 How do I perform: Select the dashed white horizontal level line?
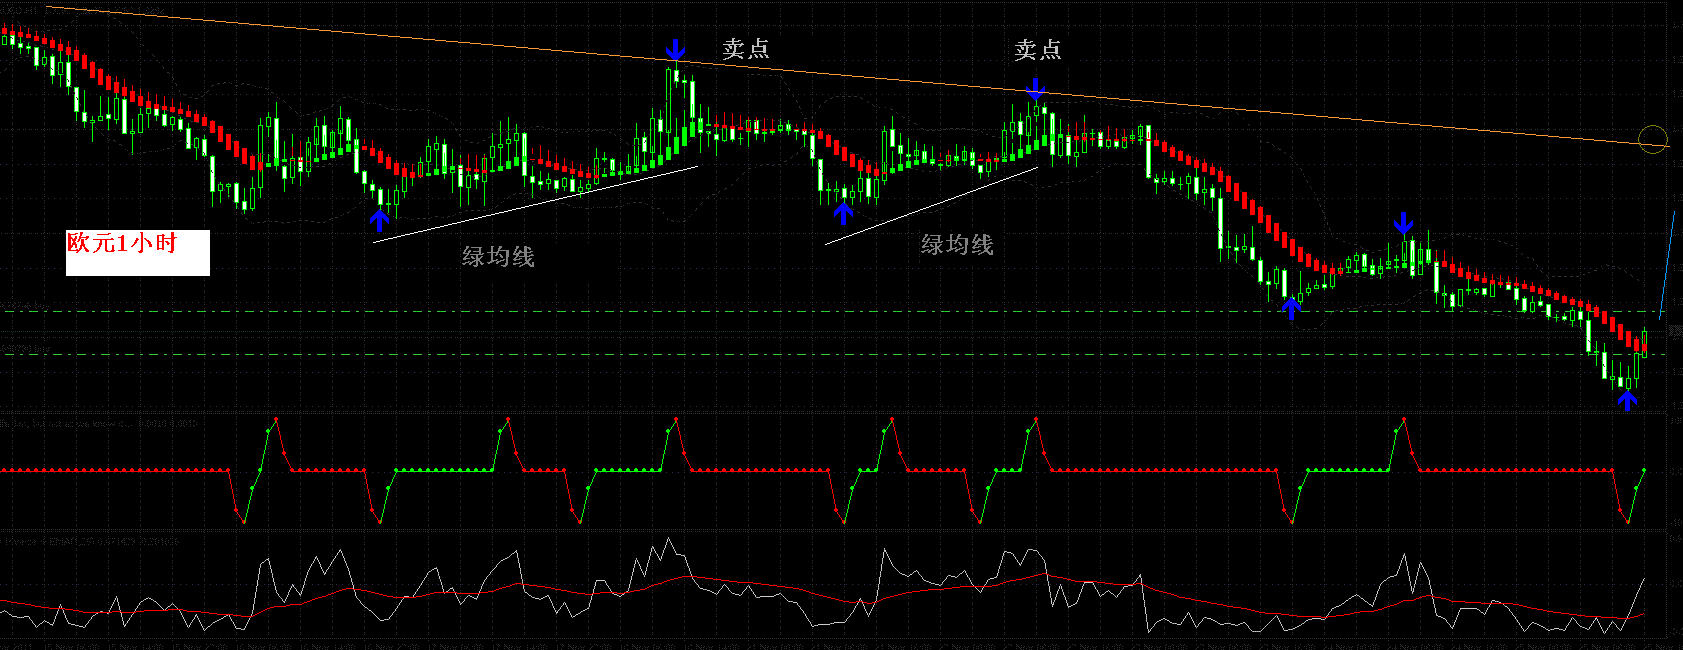tap(836, 311)
